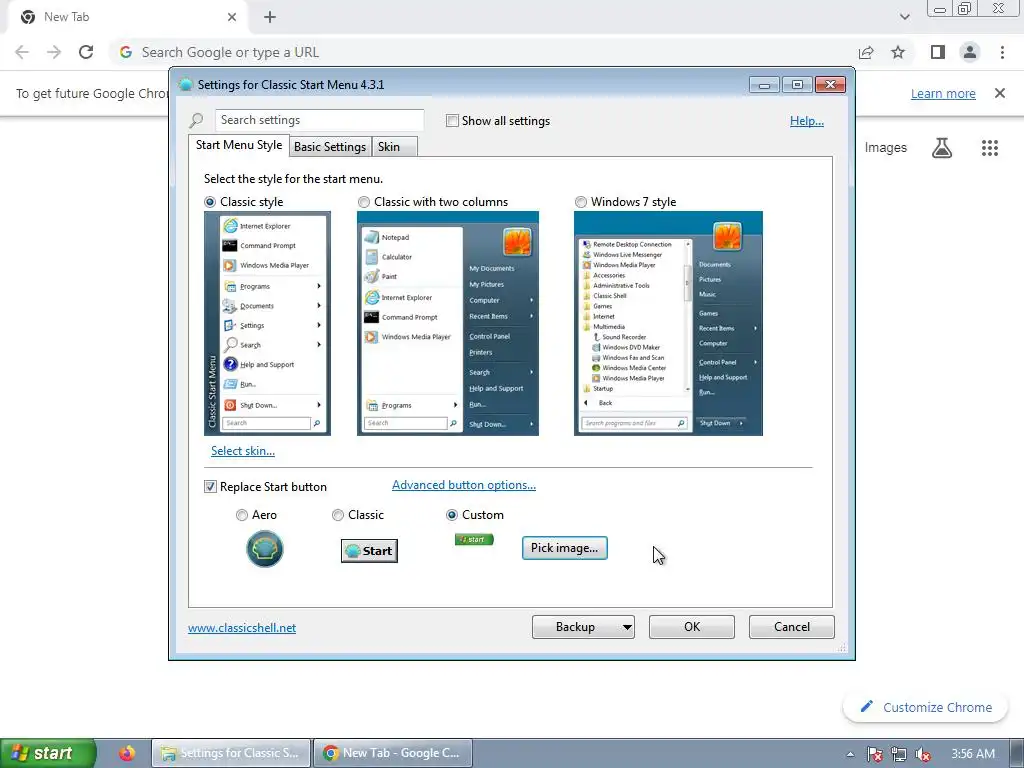Image resolution: width=1024 pixels, height=768 pixels.
Task: Switch to the Skin tab
Action: tap(389, 147)
